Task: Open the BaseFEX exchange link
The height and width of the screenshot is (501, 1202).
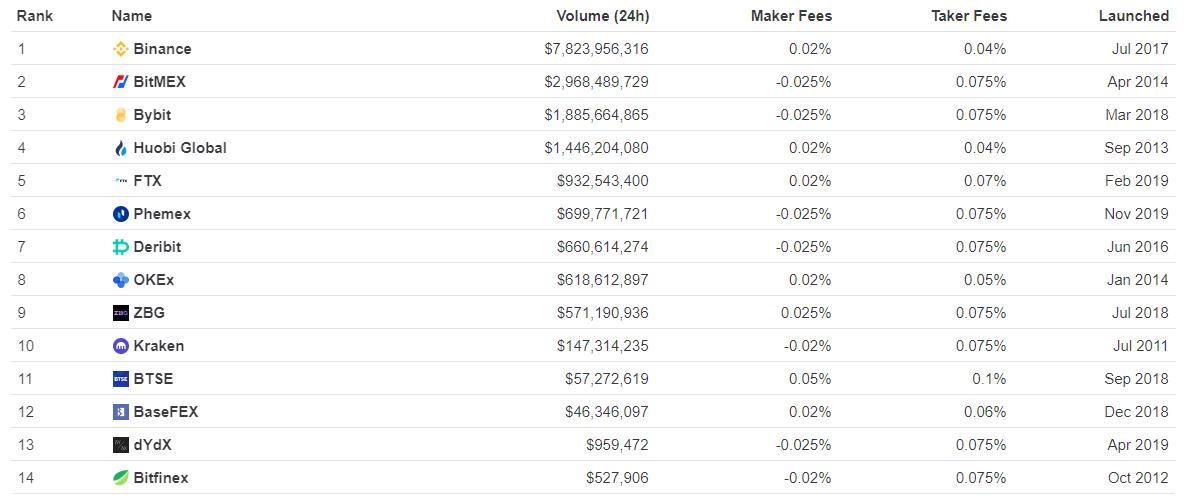Action: pyautogui.click(x=165, y=412)
